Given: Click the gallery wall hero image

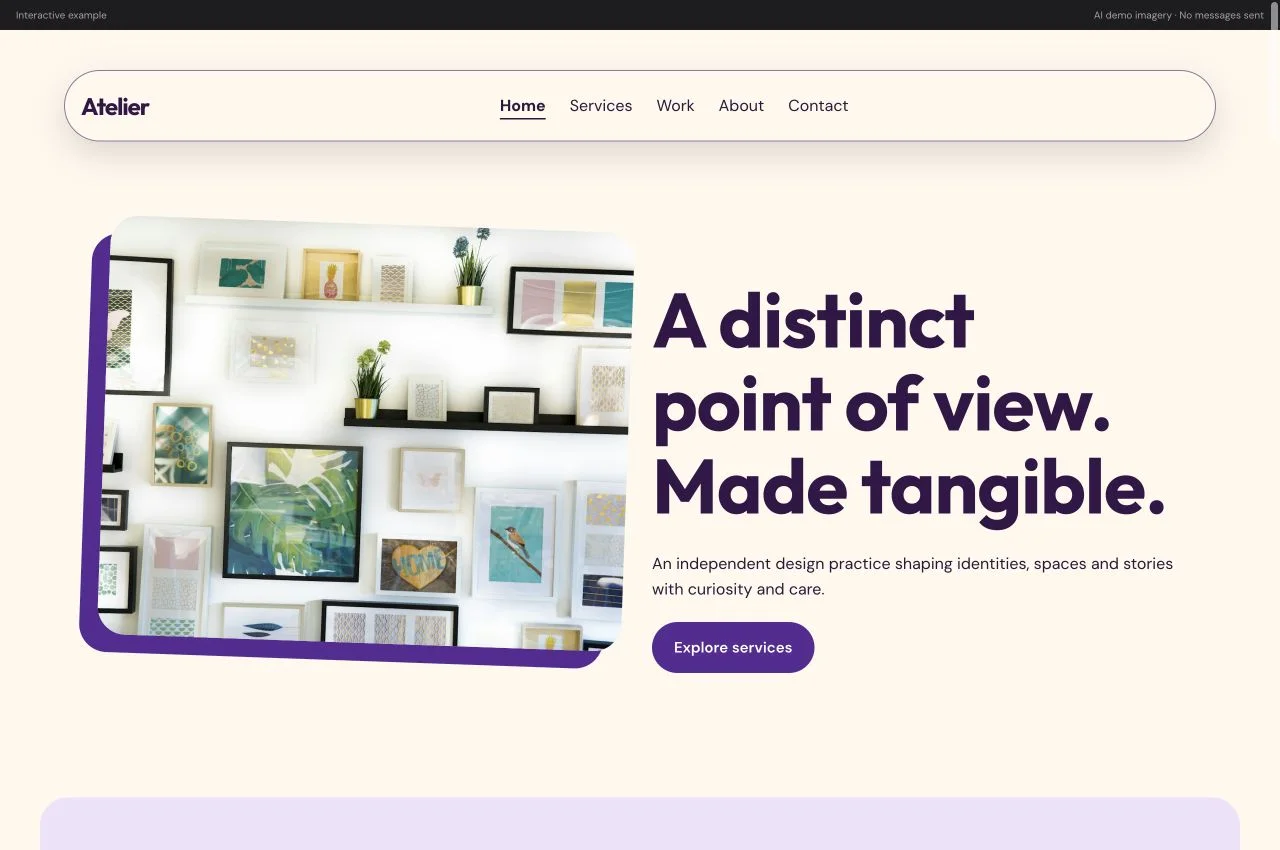Looking at the screenshot, I should point(365,435).
